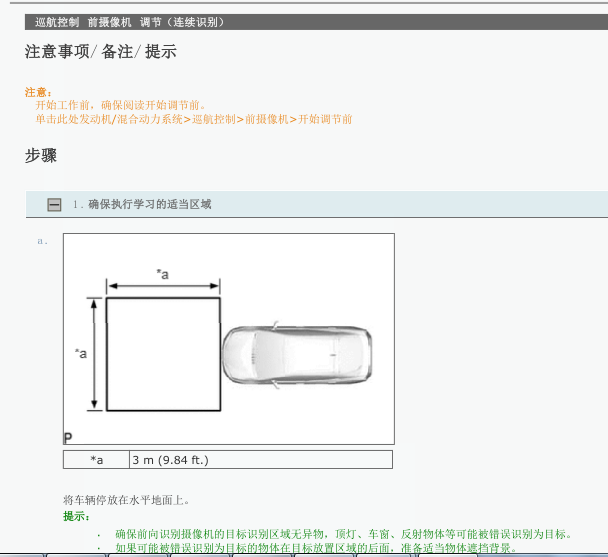
Task: Click the 步骤 section heading
Action: (x=41, y=156)
